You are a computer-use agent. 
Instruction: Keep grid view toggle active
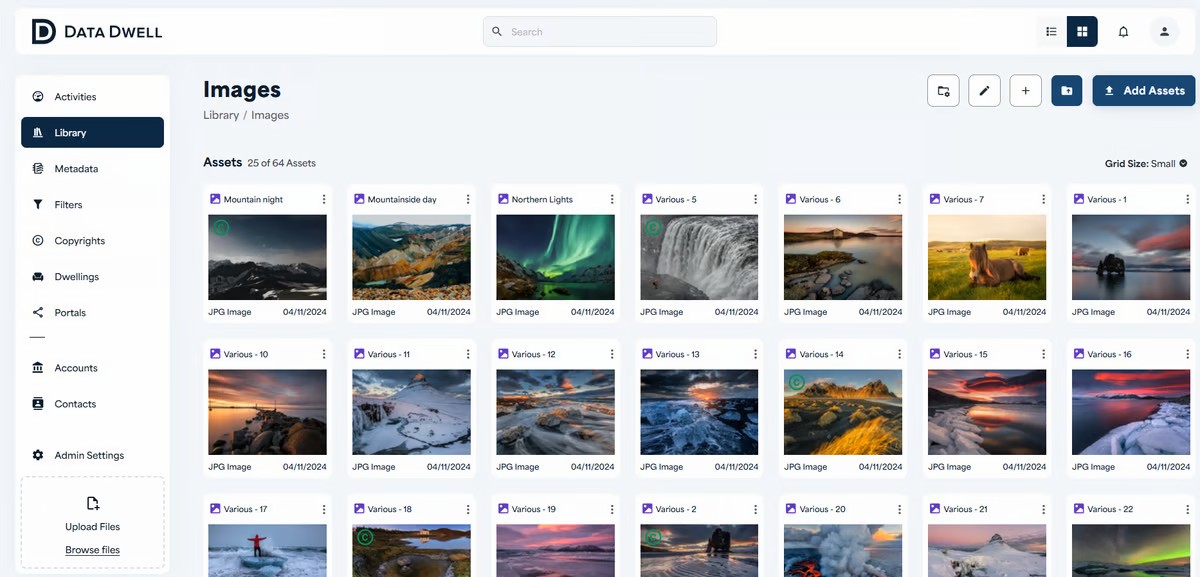[x=1082, y=31]
